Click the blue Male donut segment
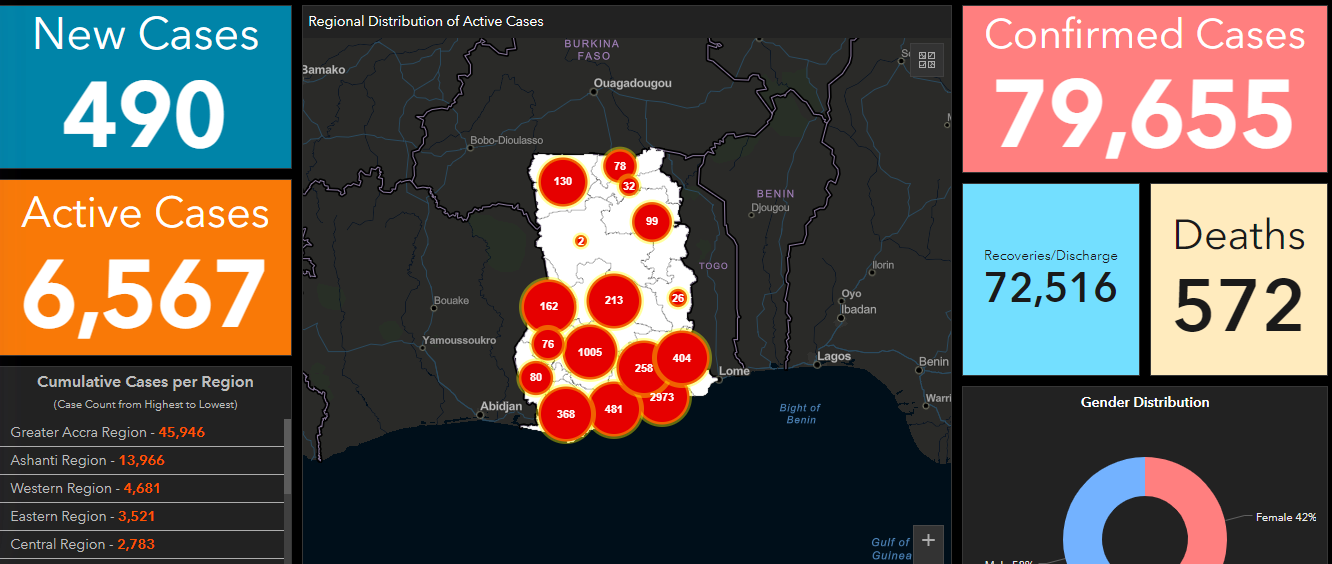This screenshot has height=564, width=1332. [x=1083, y=515]
